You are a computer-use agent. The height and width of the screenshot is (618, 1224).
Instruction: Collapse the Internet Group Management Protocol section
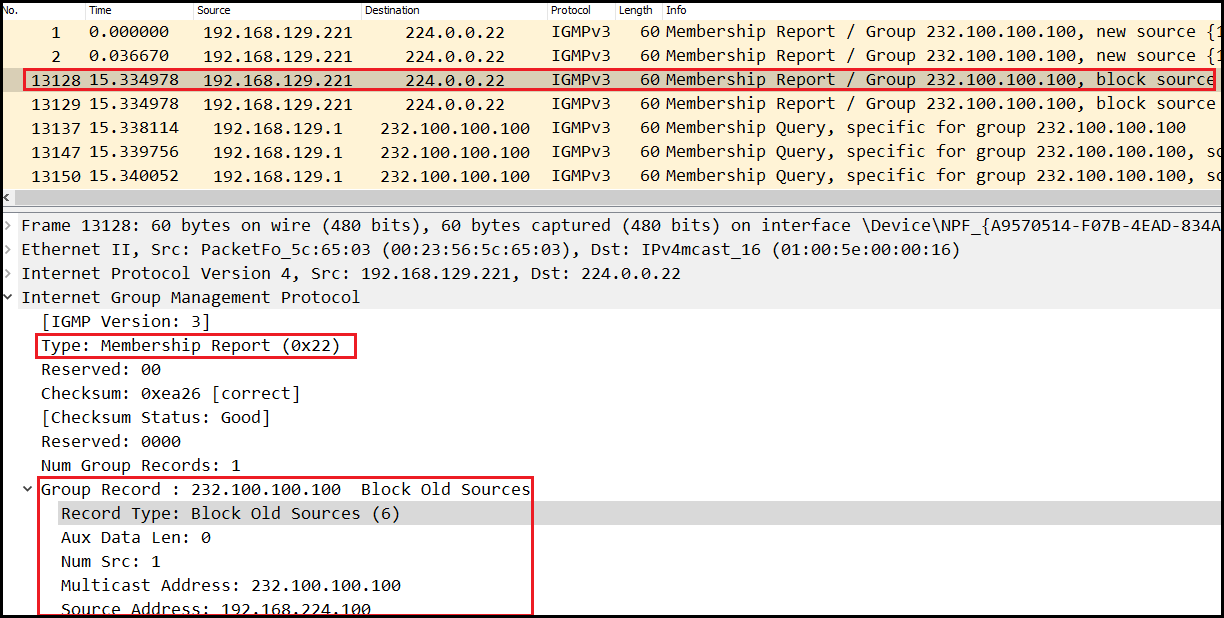[x=10, y=297]
